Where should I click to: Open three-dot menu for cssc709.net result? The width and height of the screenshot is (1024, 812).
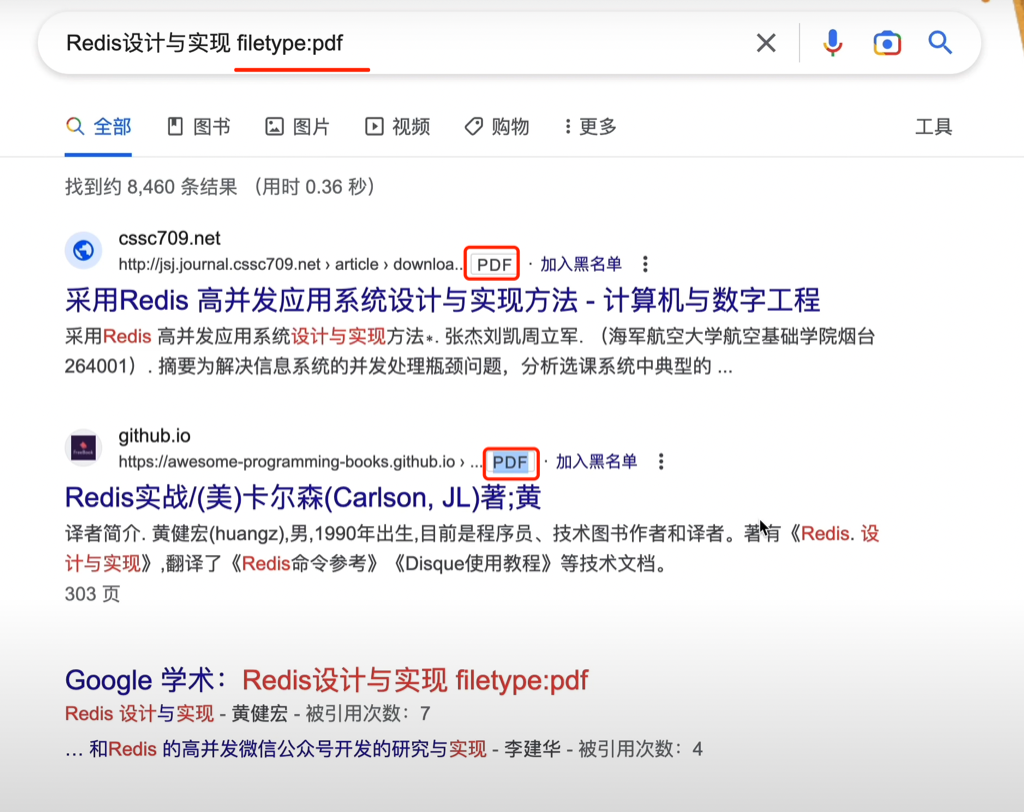(645, 264)
